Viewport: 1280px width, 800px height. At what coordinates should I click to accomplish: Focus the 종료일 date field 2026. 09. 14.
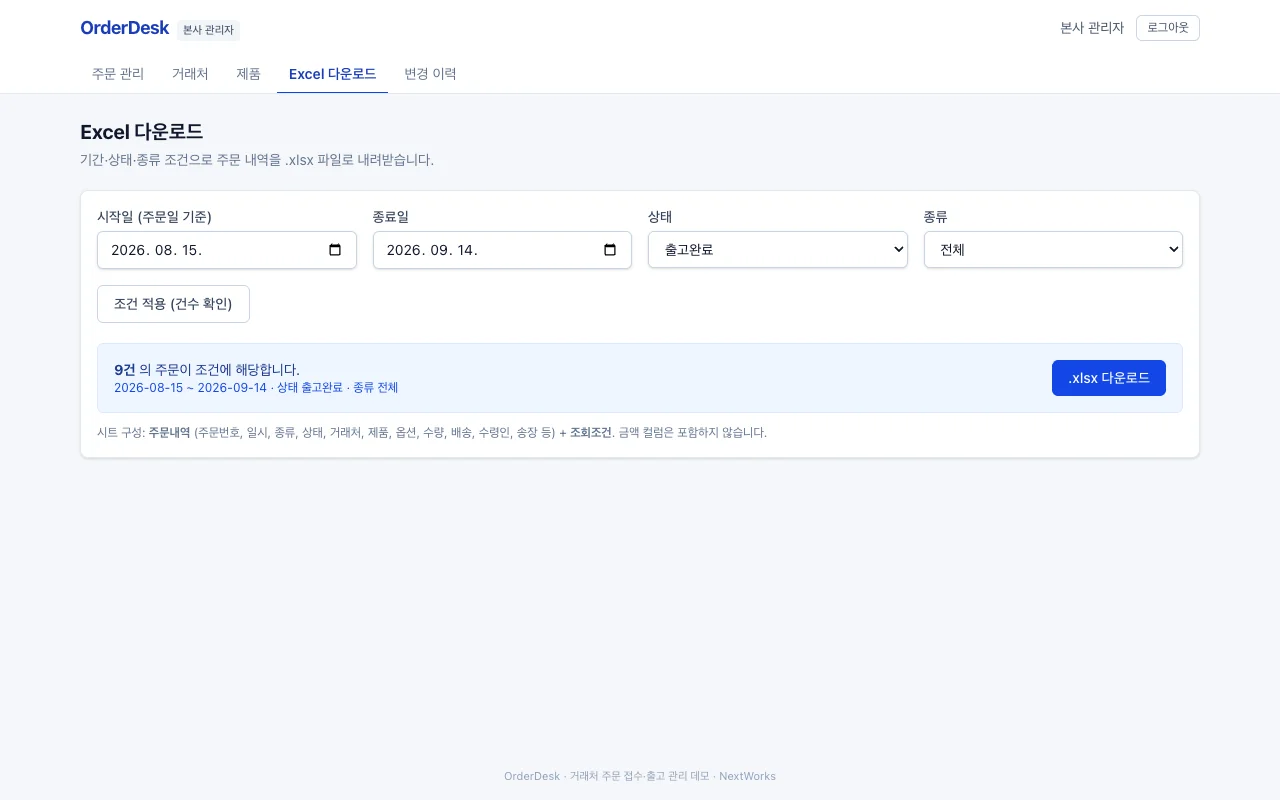point(502,250)
